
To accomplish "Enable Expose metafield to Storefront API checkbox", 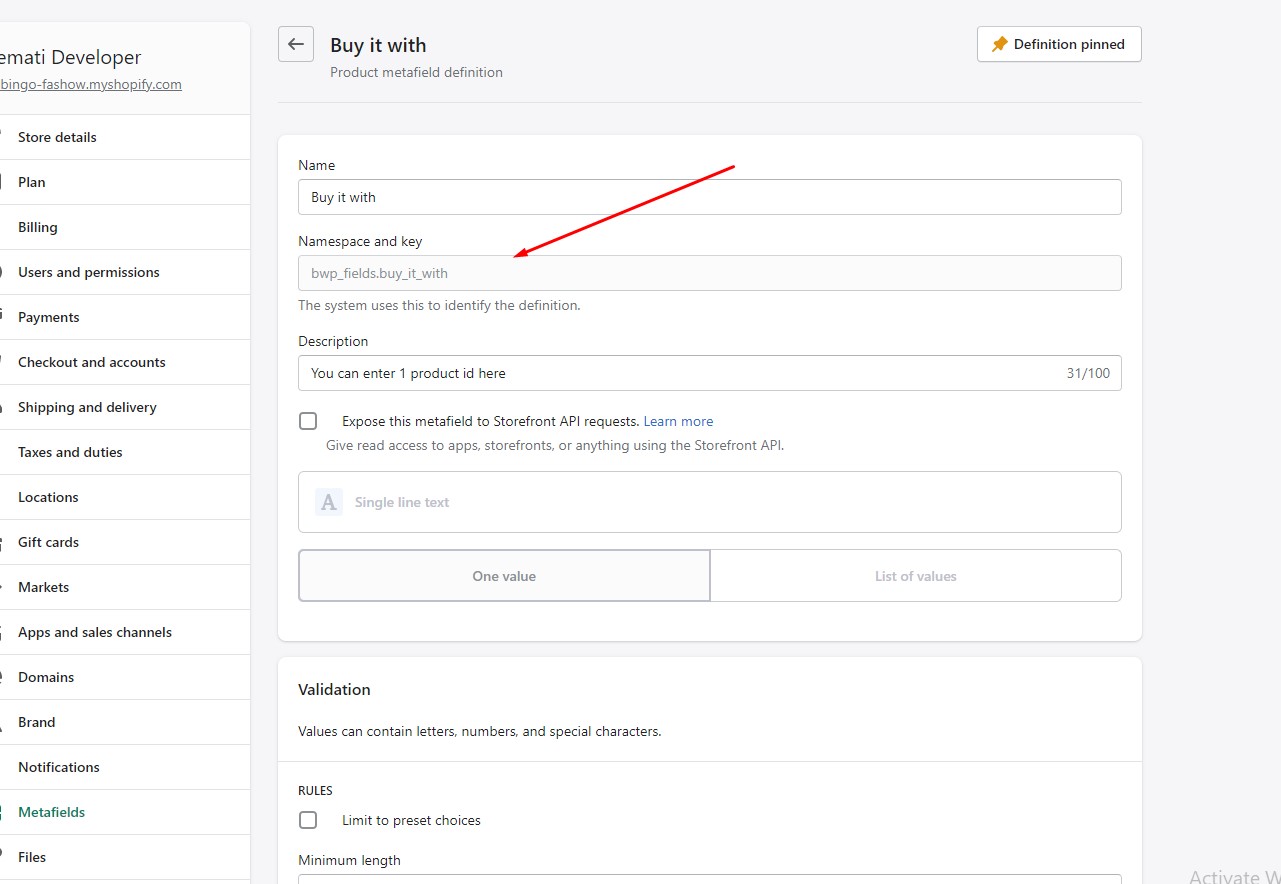I will click(308, 421).
